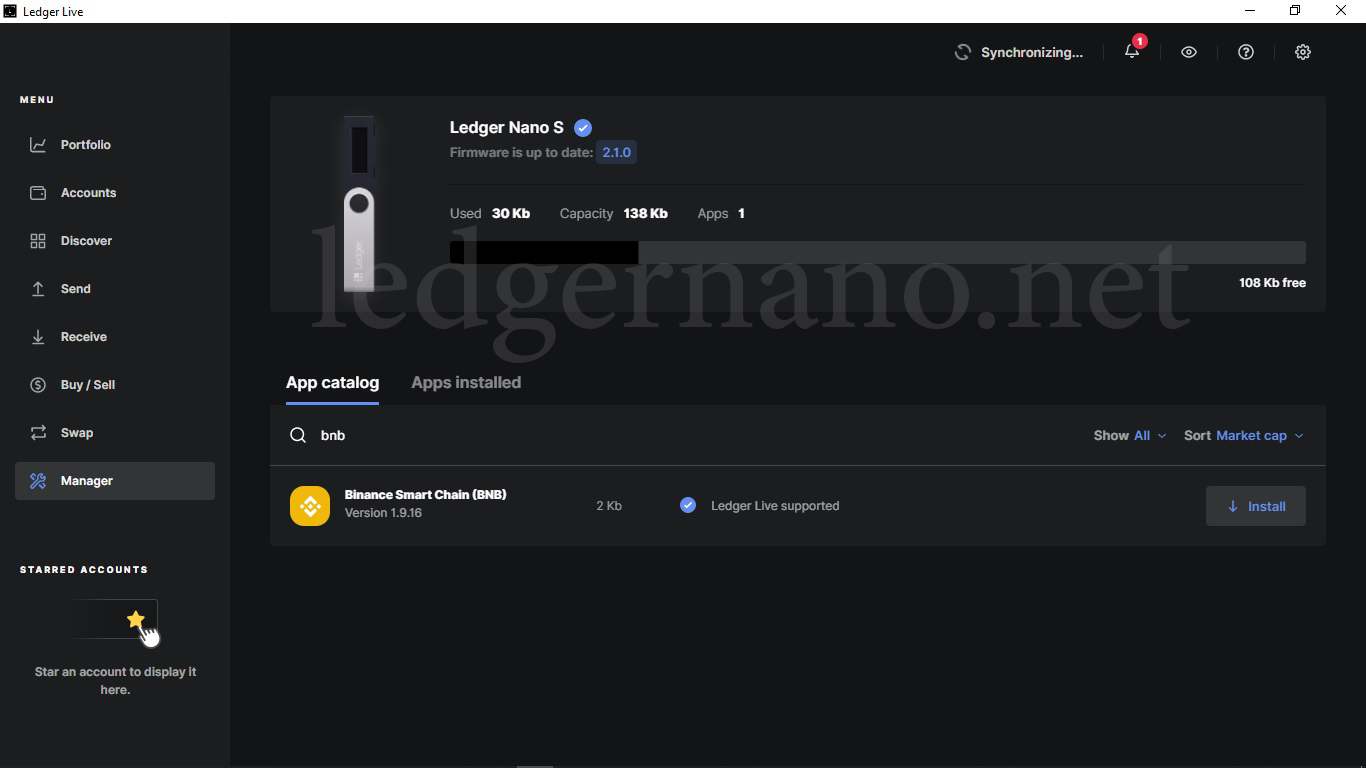
Task: Click the Binance Smart Chain (BNB) name
Action: (426, 495)
